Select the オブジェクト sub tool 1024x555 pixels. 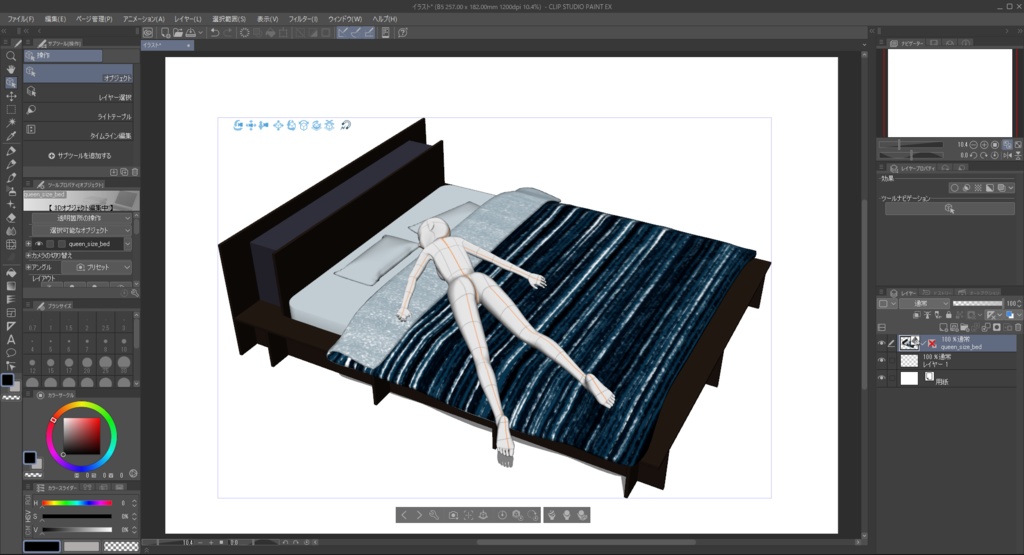[78, 74]
